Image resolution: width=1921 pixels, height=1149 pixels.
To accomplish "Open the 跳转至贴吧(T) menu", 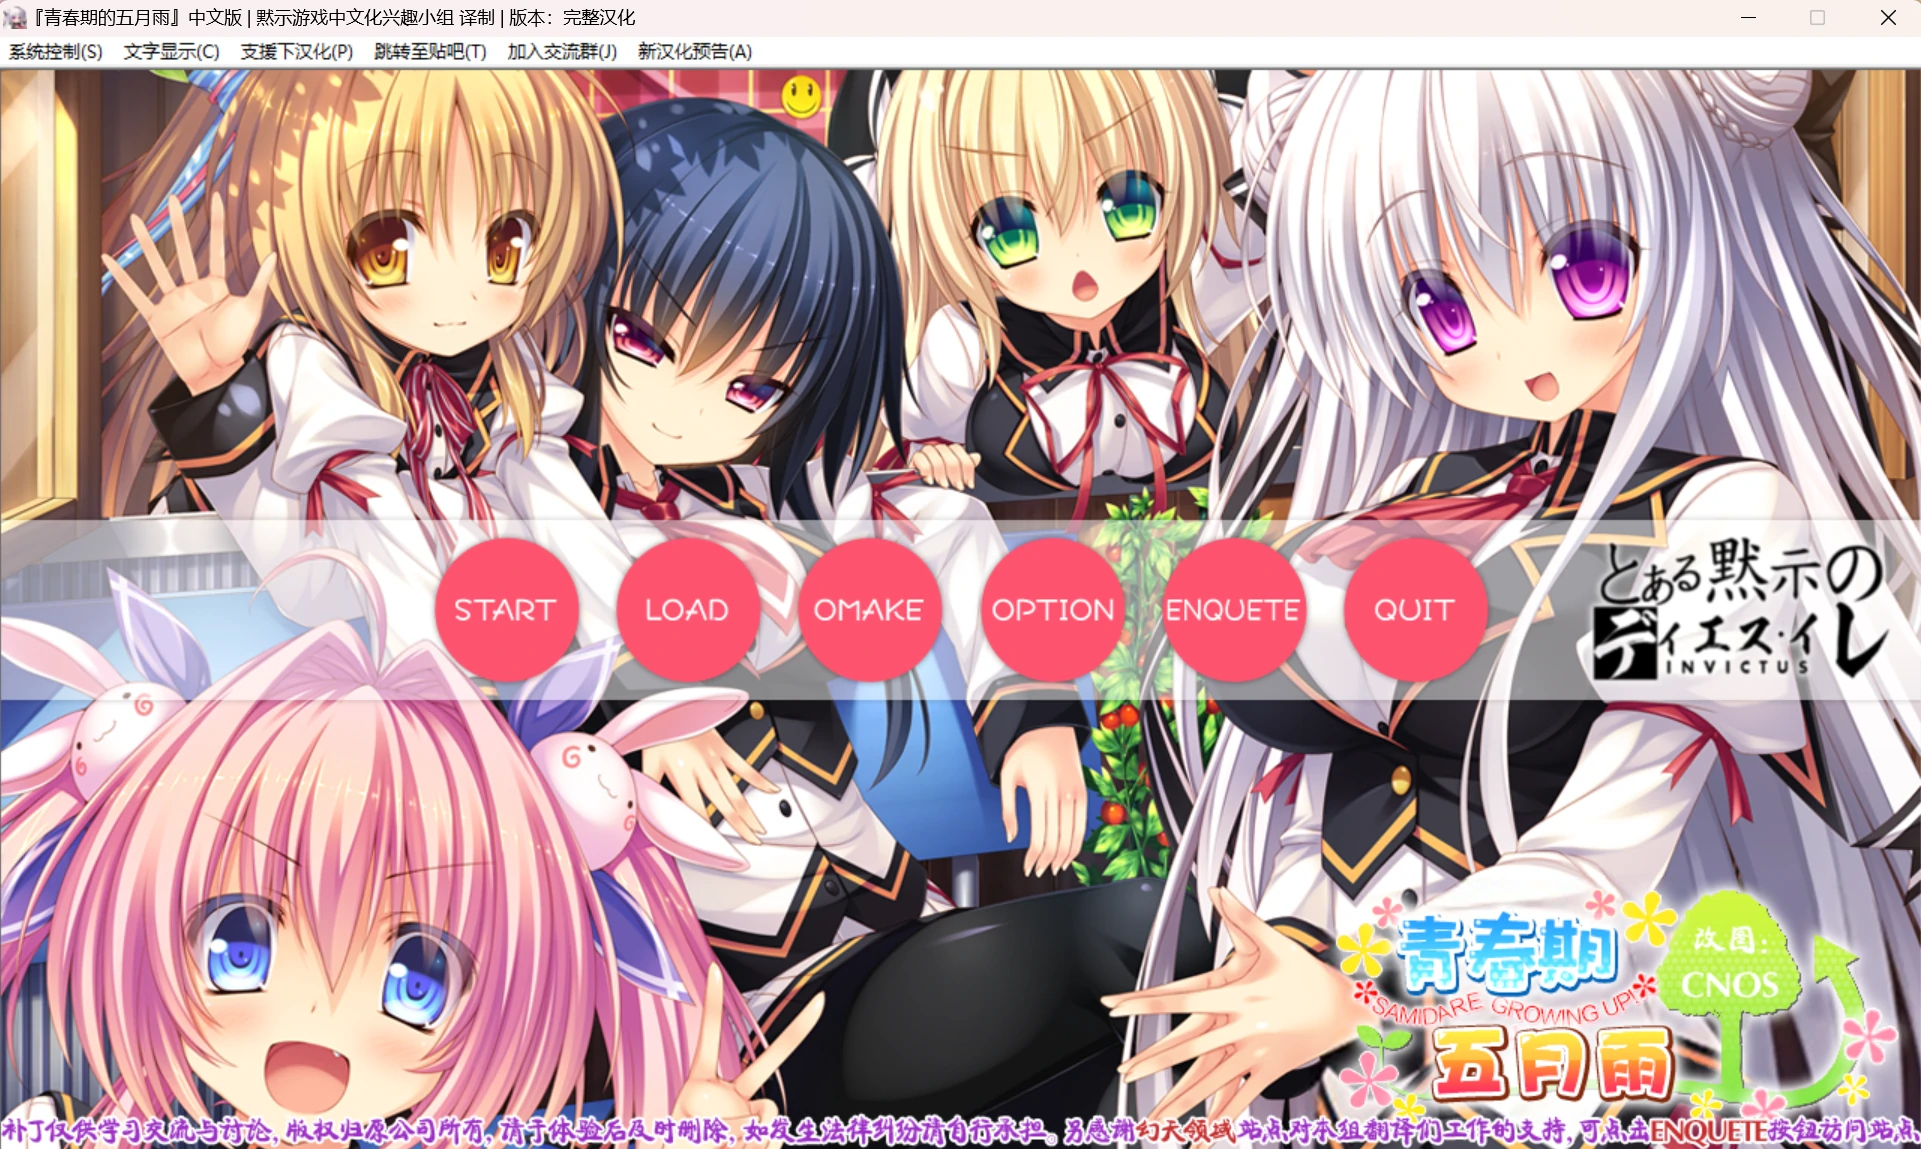I will click(x=430, y=52).
